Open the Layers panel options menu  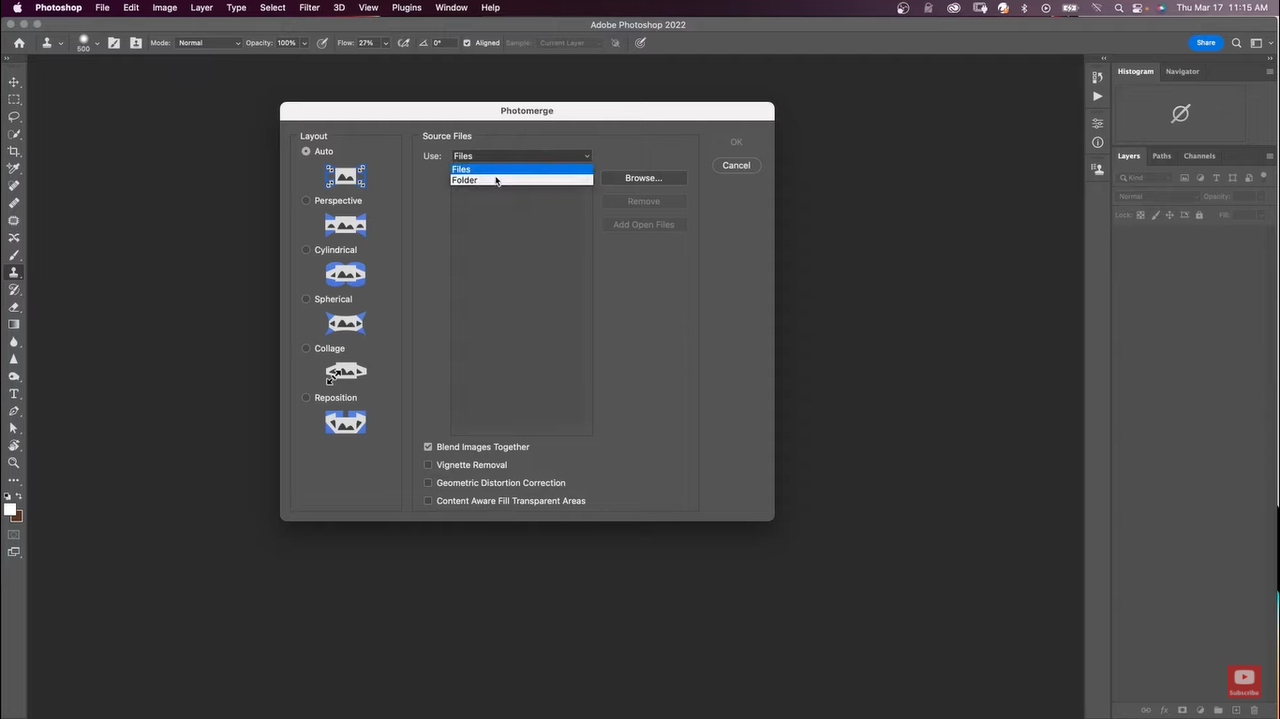click(x=1270, y=156)
